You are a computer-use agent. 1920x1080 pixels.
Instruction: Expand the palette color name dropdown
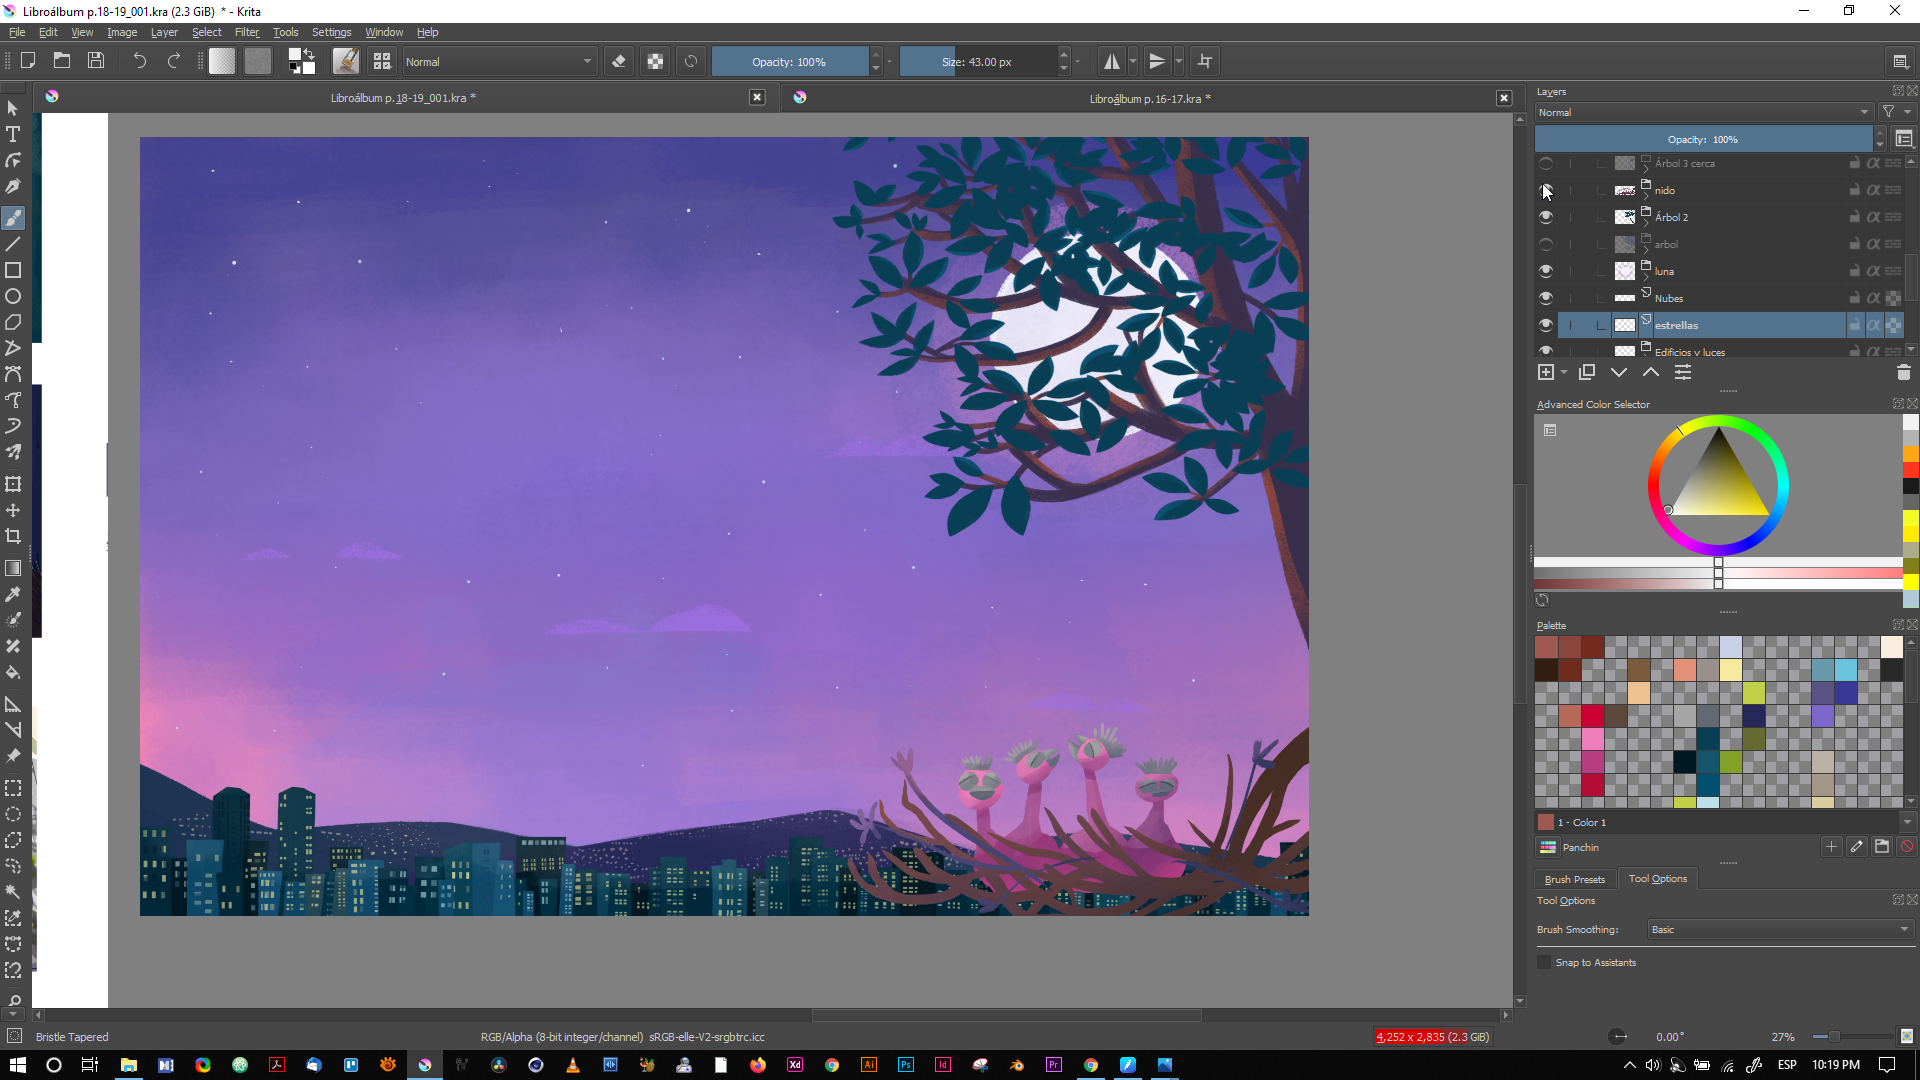point(1907,822)
